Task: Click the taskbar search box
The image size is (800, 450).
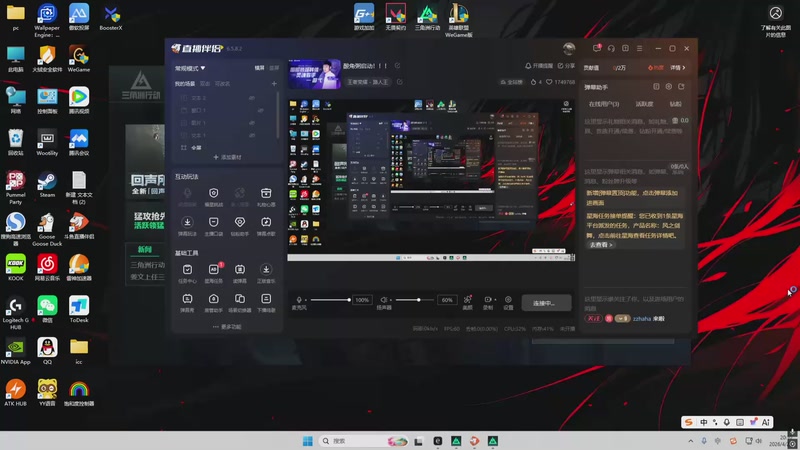Action: point(364,441)
